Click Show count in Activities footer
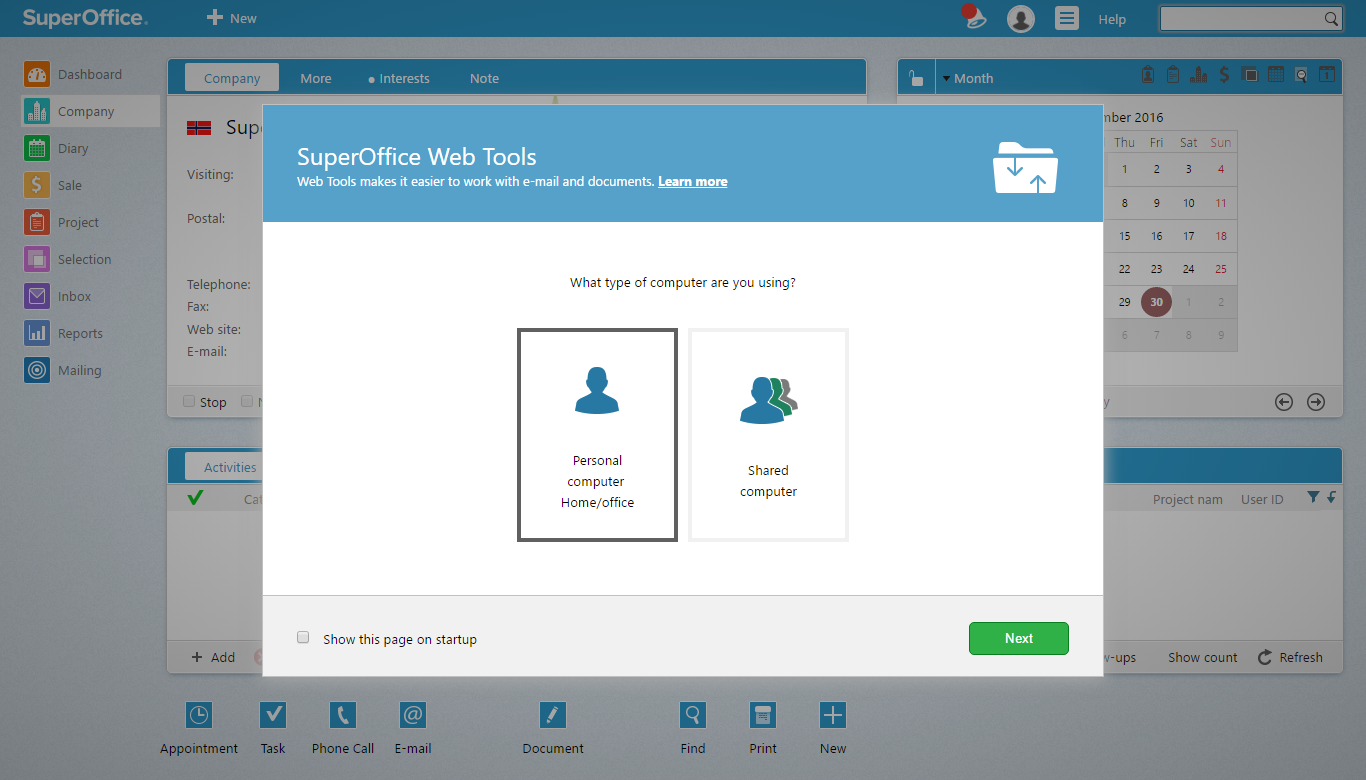The width and height of the screenshot is (1366, 780). [1203, 657]
